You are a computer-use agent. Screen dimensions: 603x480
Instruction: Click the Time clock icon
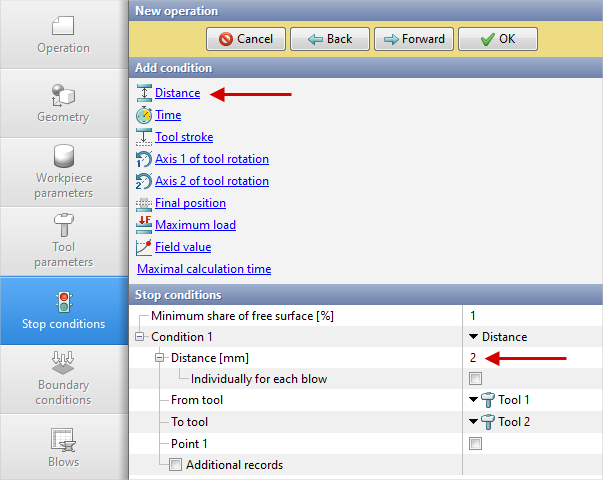click(x=144, y=115)
